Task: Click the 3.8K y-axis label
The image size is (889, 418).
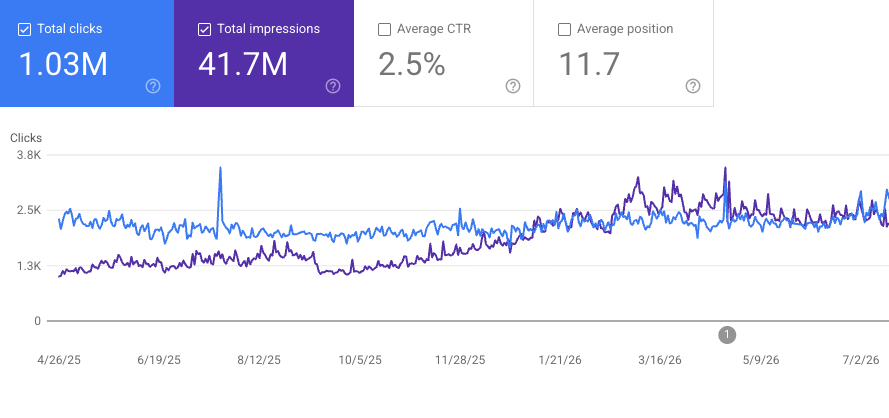Action: point(30,155)
